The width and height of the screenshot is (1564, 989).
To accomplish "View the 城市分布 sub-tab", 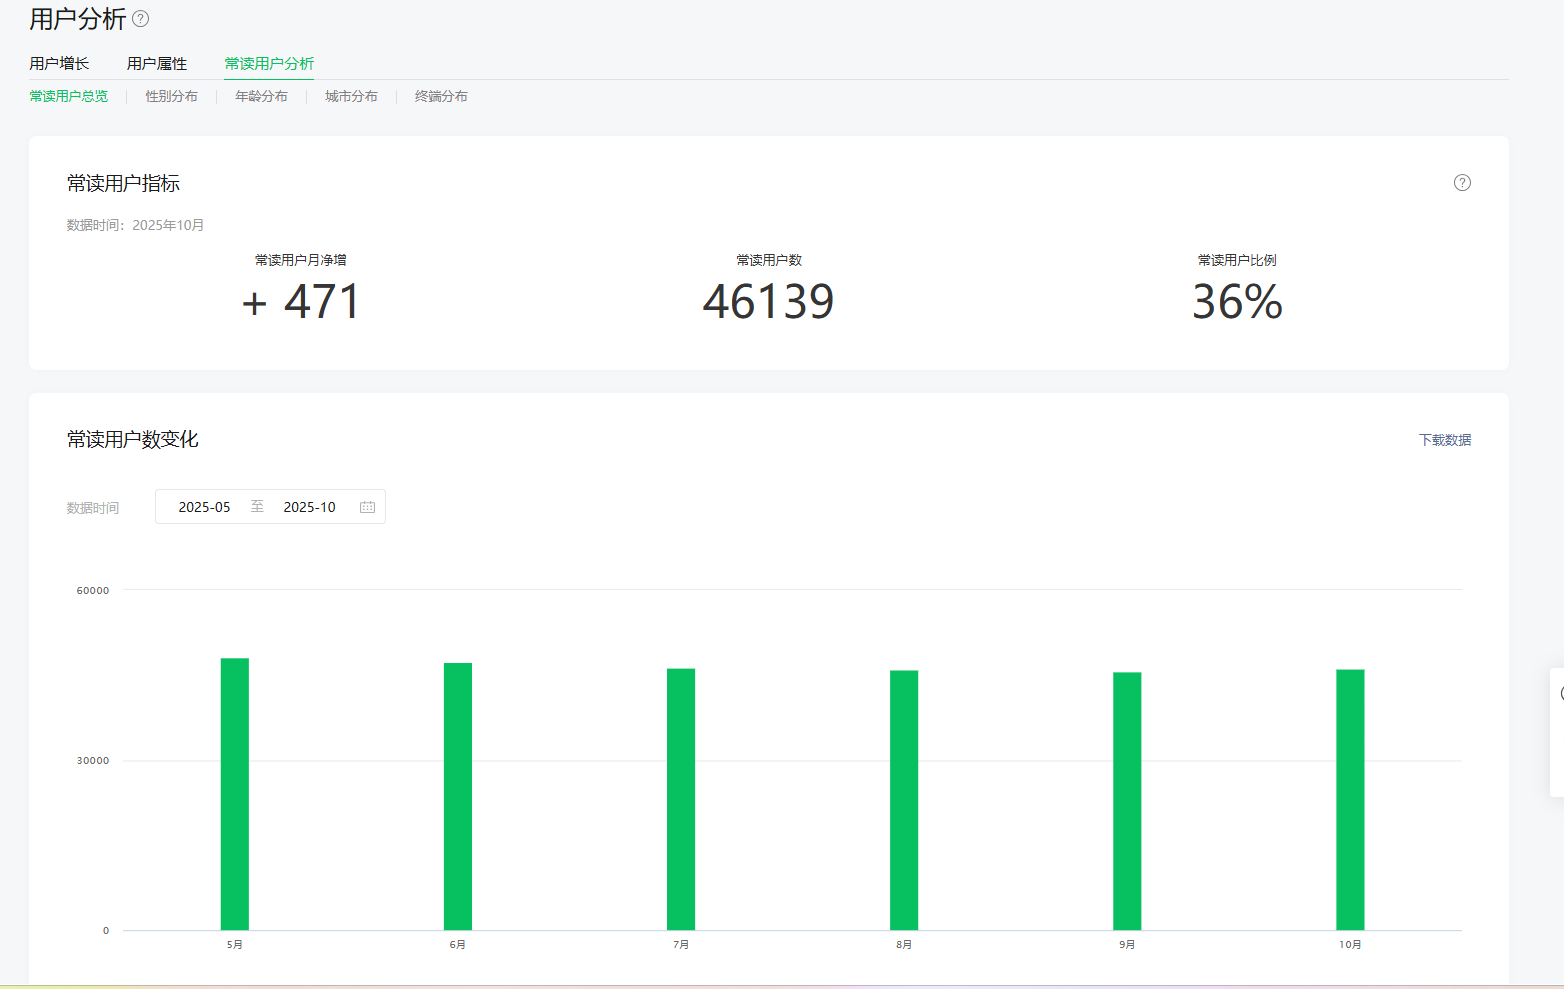I will [351, 97].
